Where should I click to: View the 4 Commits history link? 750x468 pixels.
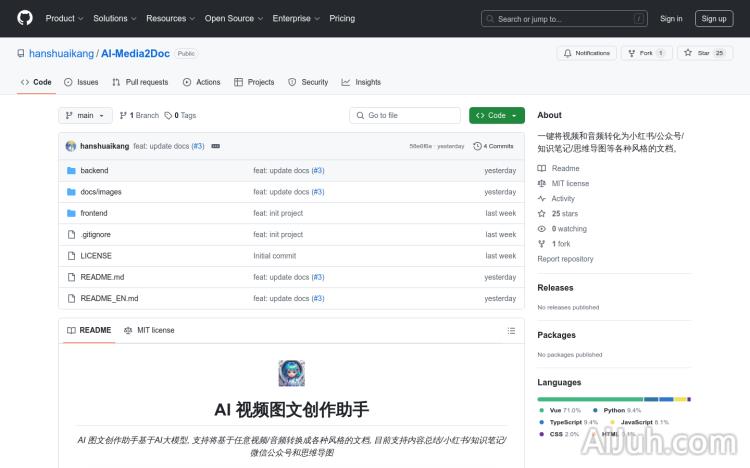(493, 146)
